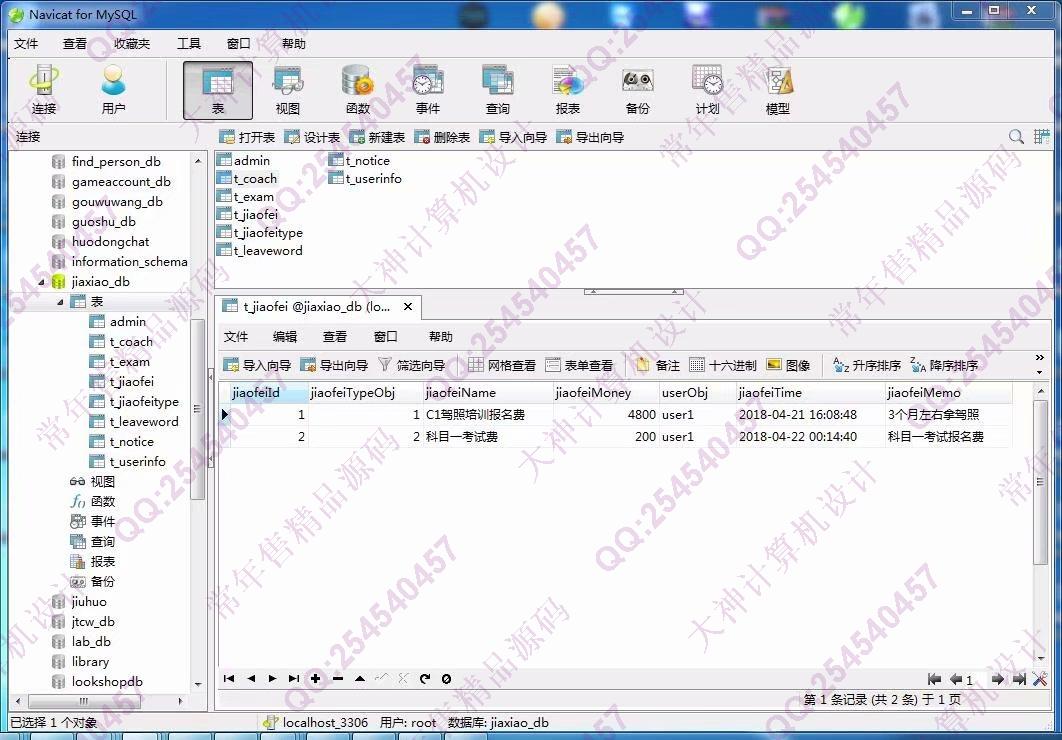Open 筛选向导 filter wizard
Viewport: 1062px width, 740px height.
click(412, 365)
